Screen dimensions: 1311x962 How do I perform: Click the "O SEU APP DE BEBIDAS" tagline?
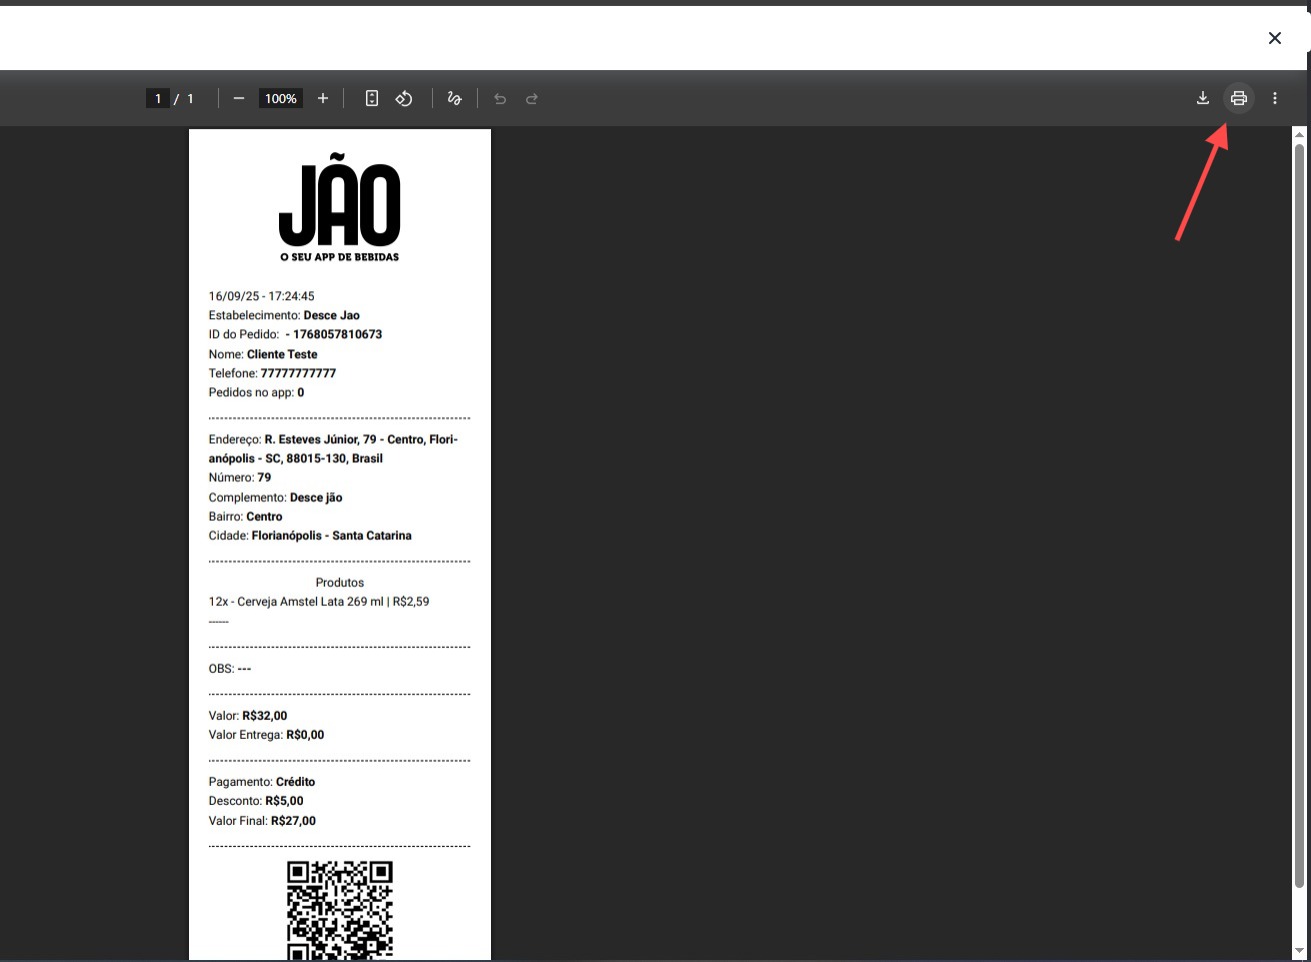[340, 257]
